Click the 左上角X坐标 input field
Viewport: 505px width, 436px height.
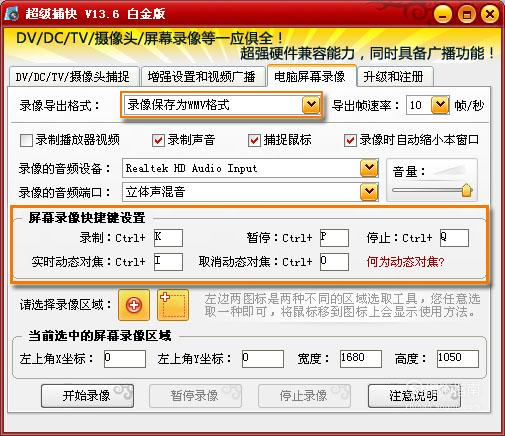click(x=125, y=359)
